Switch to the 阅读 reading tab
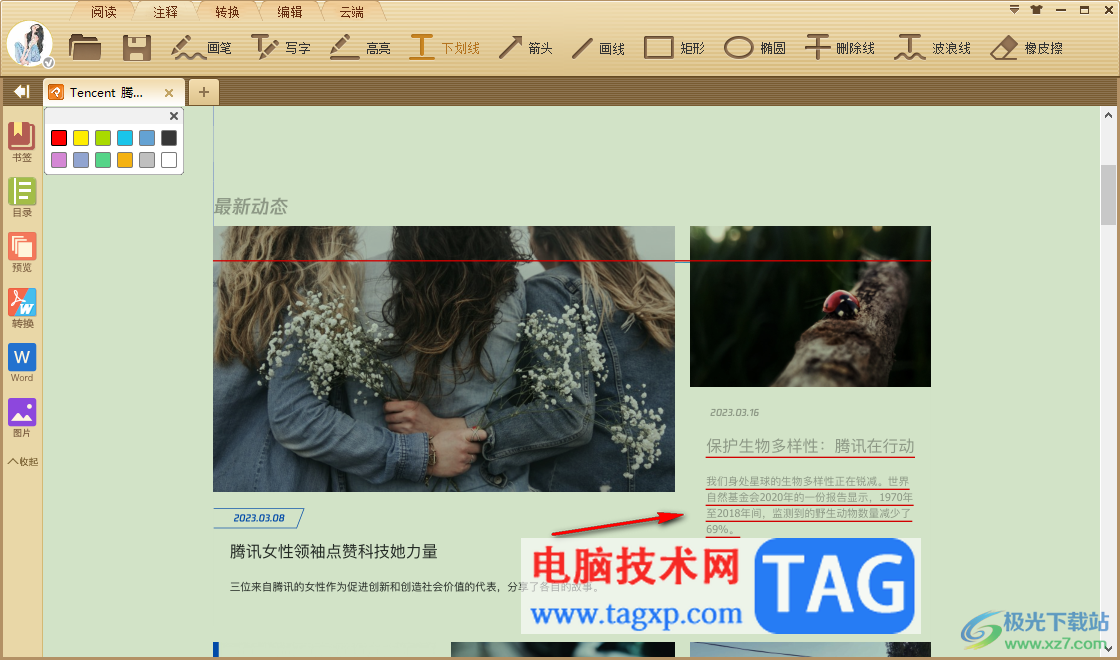 coord(104,12)
